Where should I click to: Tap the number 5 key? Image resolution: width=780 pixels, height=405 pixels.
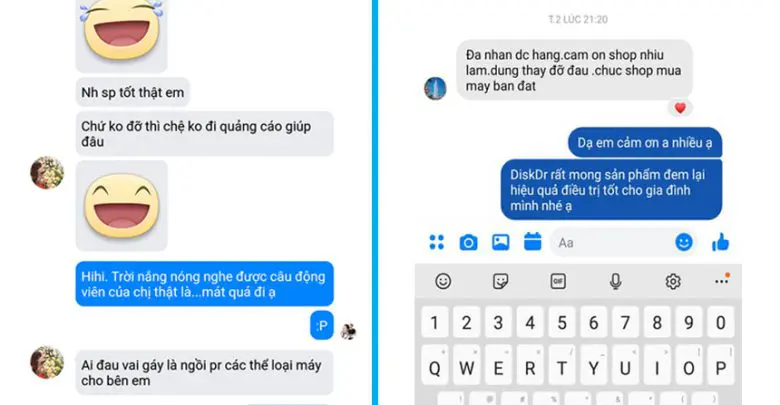(562, 323)
